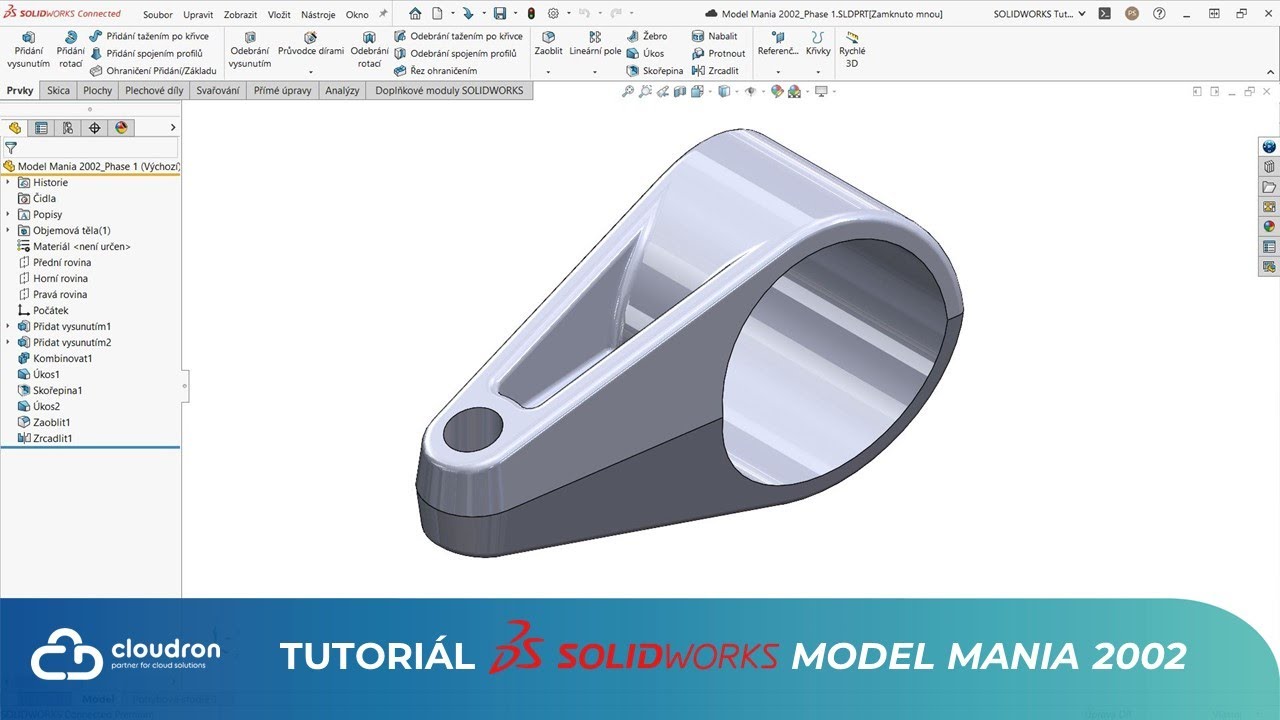
Task: Select the Lineární pole pattern tool
Action: pyautogui.click(x=595, y=44)
